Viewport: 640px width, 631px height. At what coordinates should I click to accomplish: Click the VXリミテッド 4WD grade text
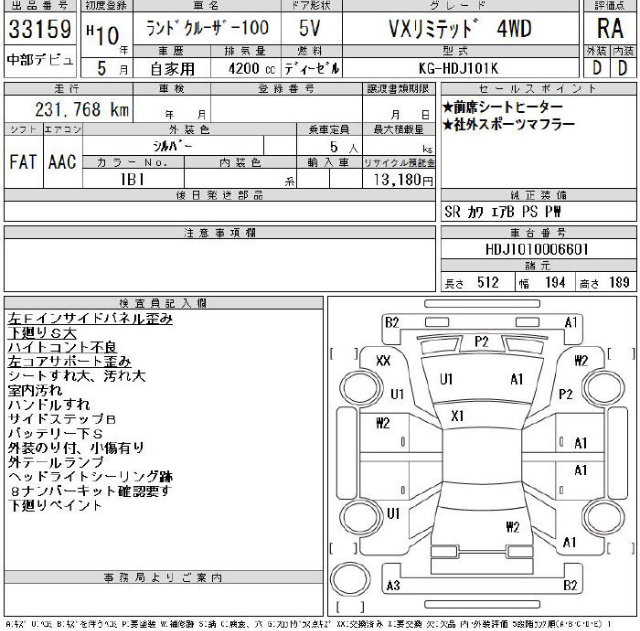tap(459, 29)
